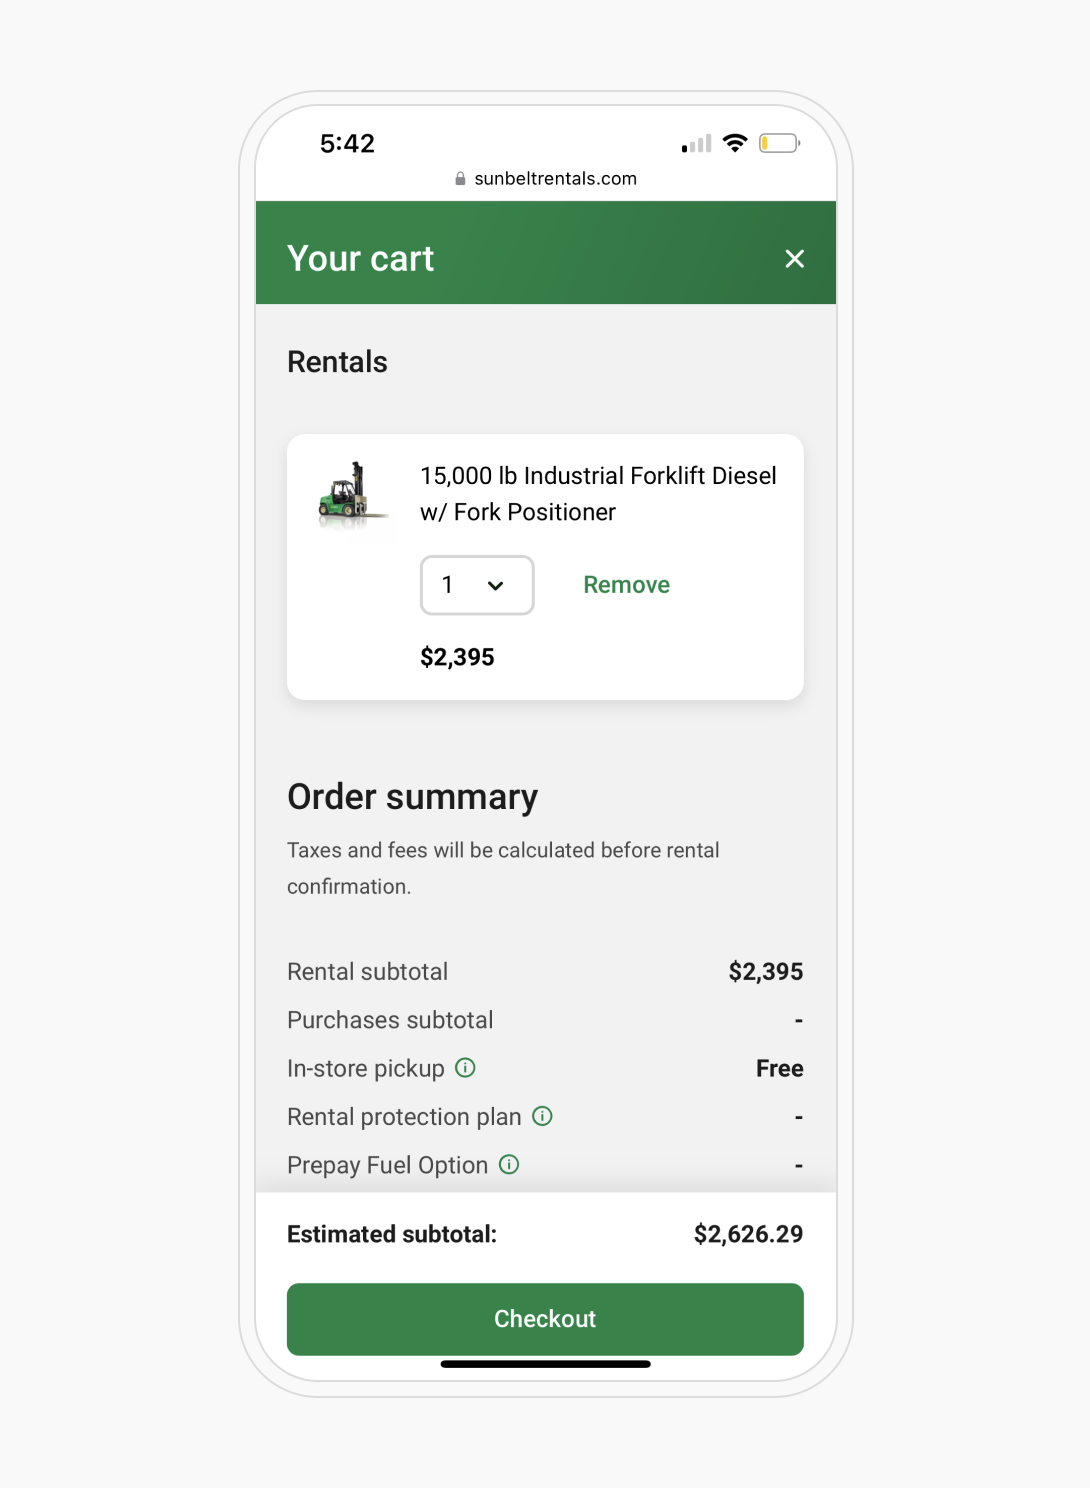
Task: Click the green Checkout button
Action: tap(545, 1319)
